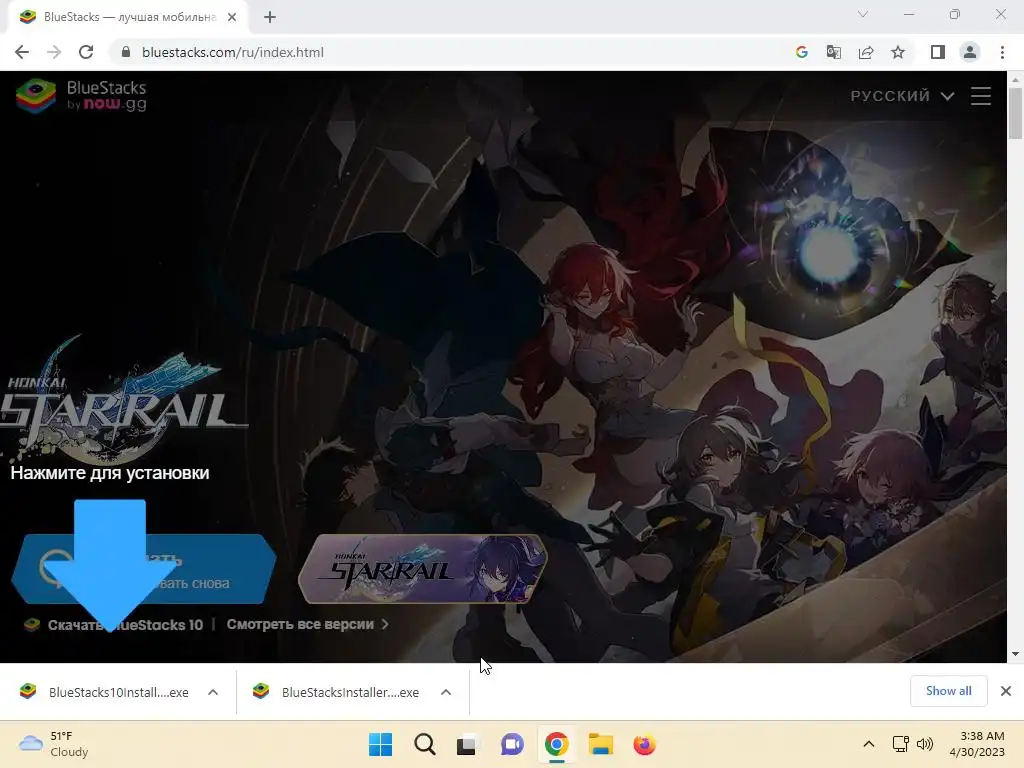Click Скачать BlueStacks 10 link
Screen dimensions: 1024x768
(114, 625)
